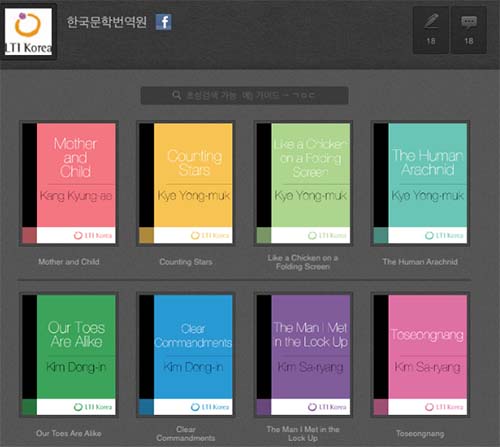Click the Counting Stars caption text
This screenshot has width=500, height=447.
[186, 262]
